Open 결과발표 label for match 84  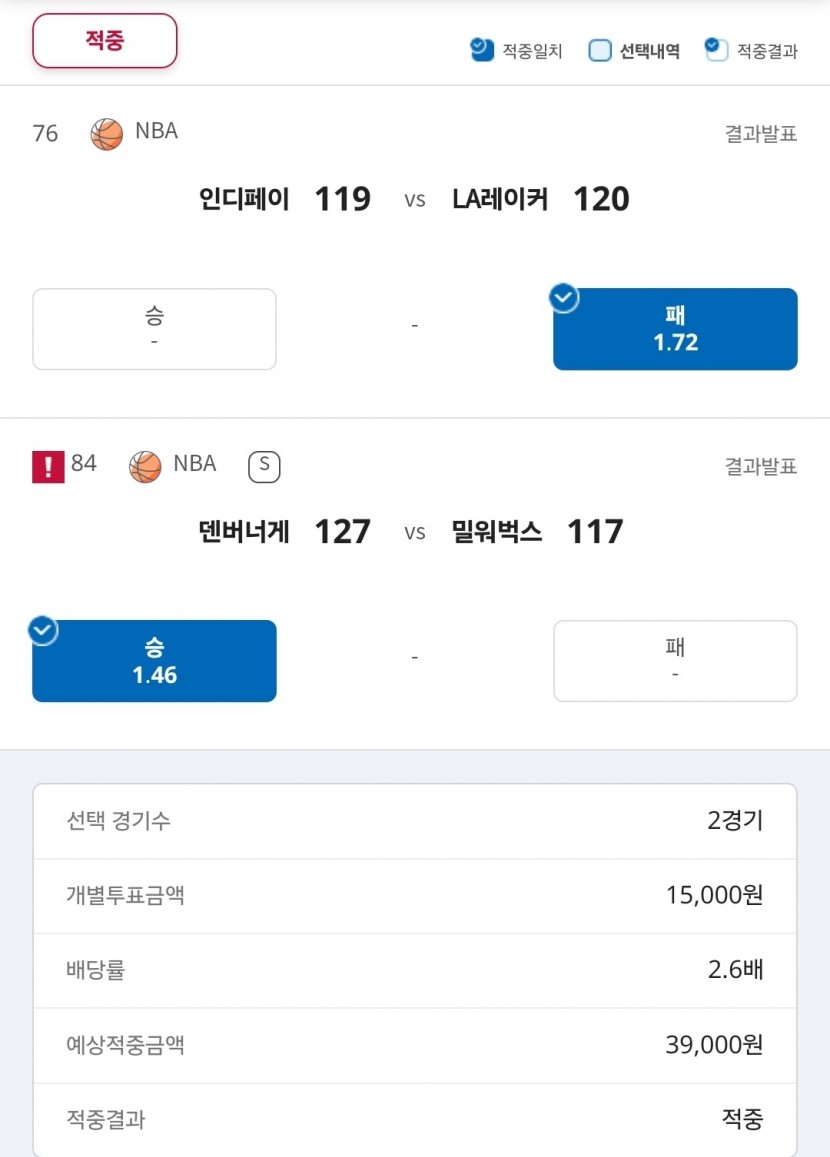[x=761, y=466]
